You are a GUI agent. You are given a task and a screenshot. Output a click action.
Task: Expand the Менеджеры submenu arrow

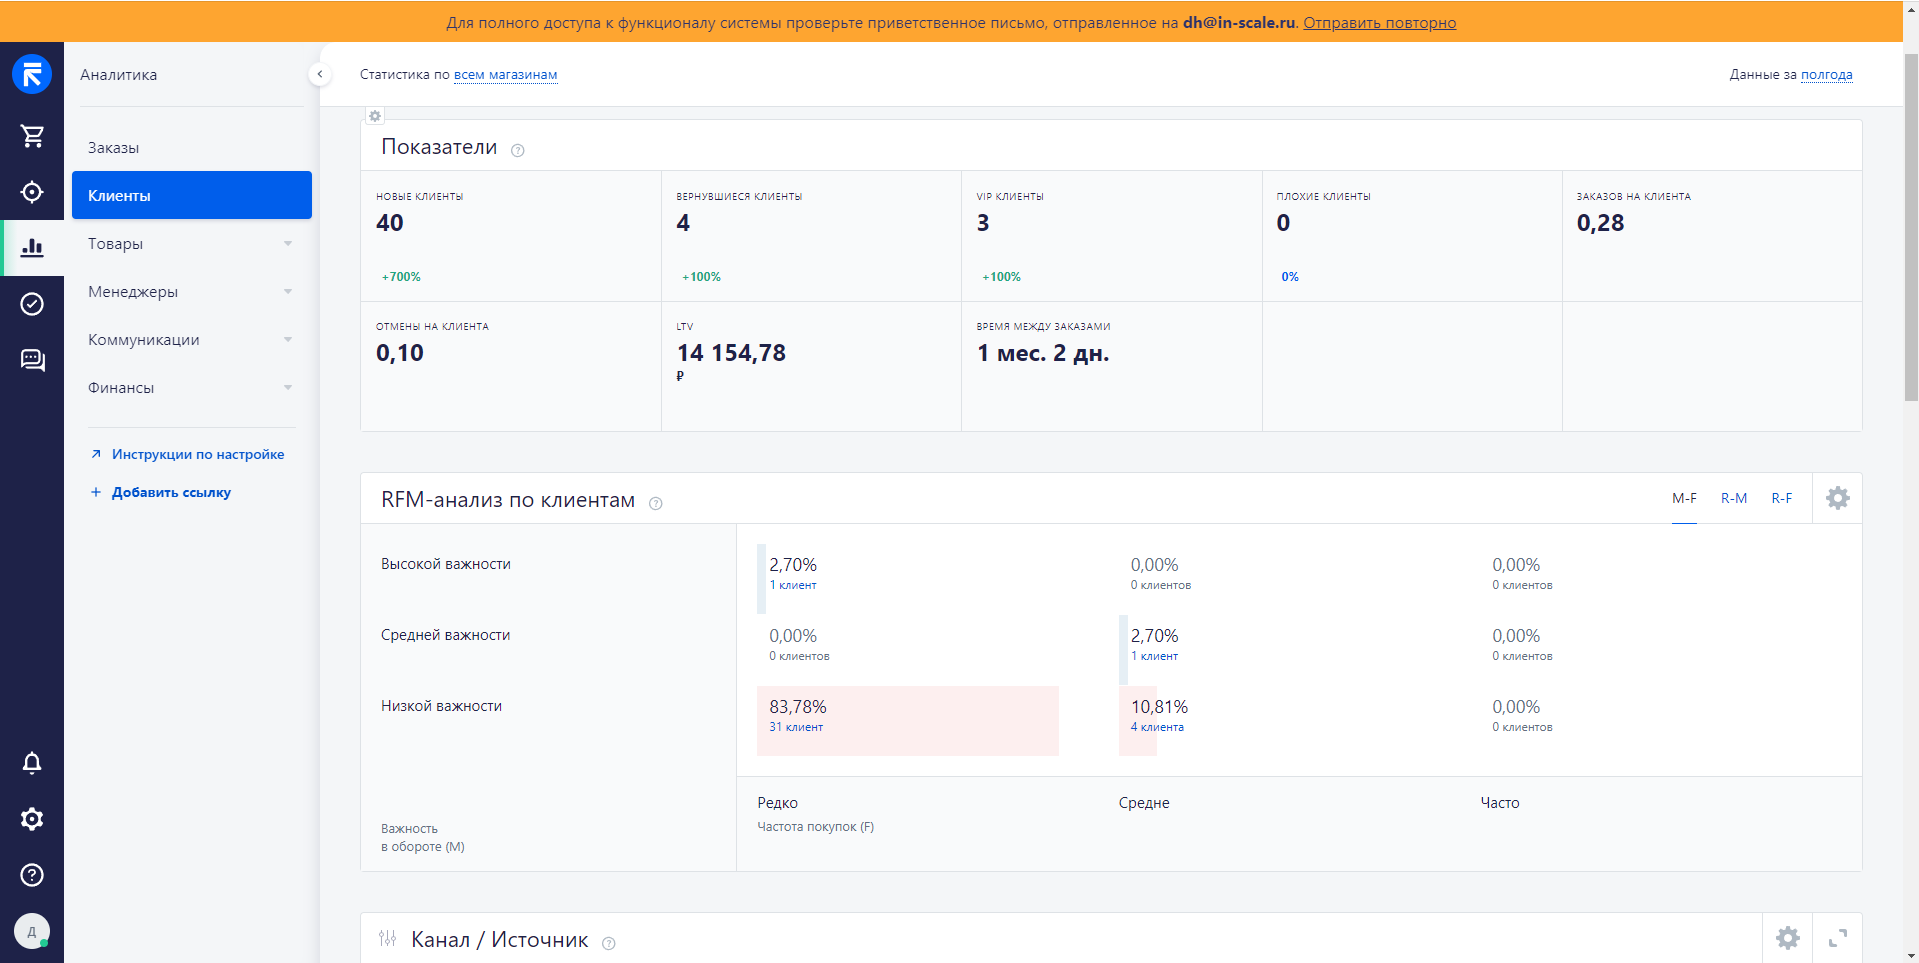[288, 292]
